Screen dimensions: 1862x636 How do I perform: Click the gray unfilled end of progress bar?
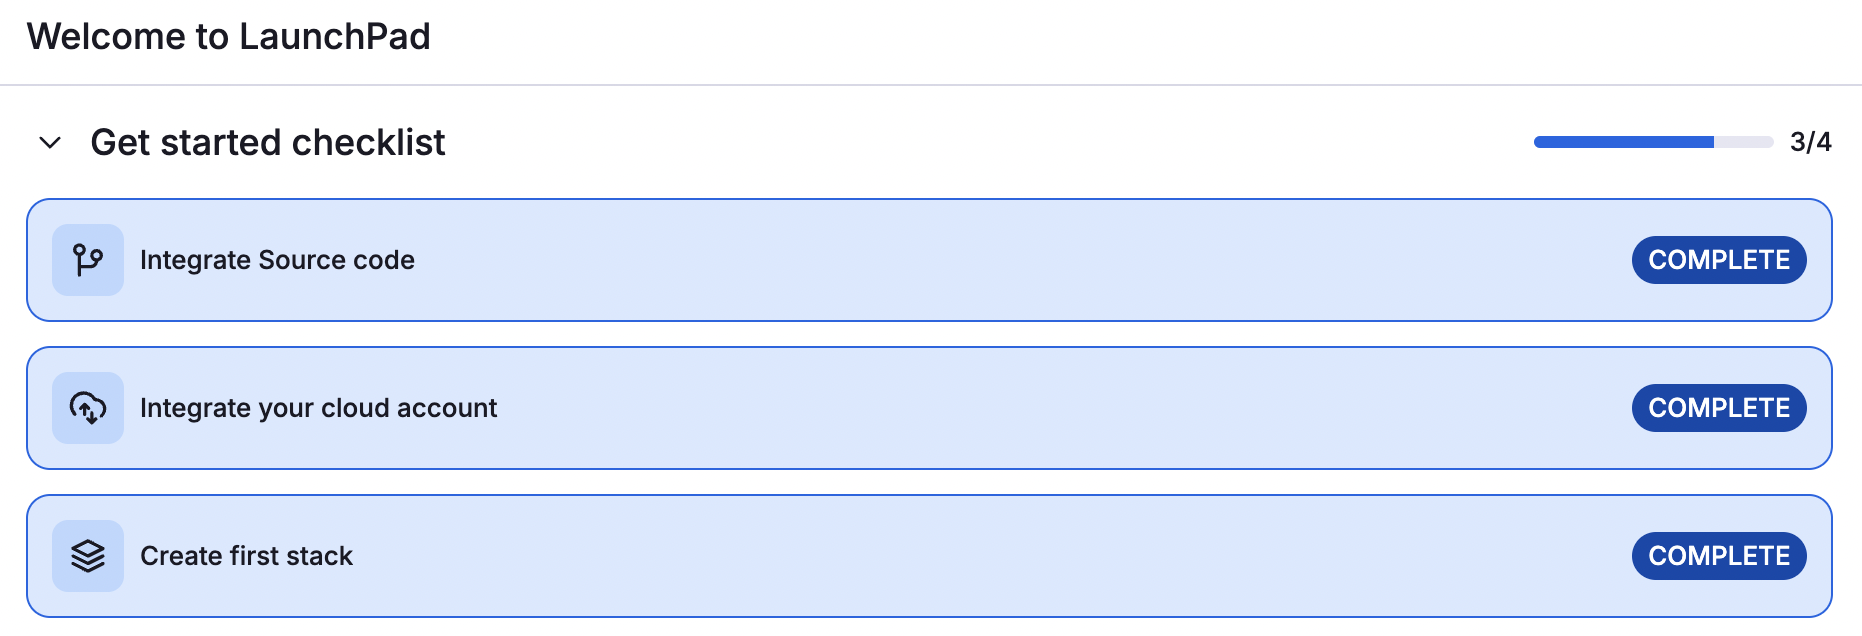(x=1745, y=142)
